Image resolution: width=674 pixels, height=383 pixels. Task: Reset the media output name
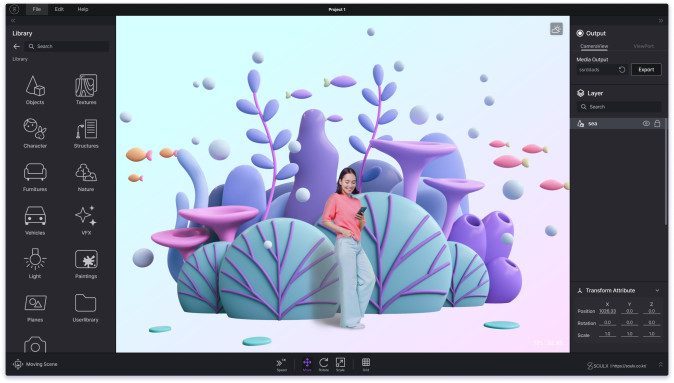click(x=622, y=70)
